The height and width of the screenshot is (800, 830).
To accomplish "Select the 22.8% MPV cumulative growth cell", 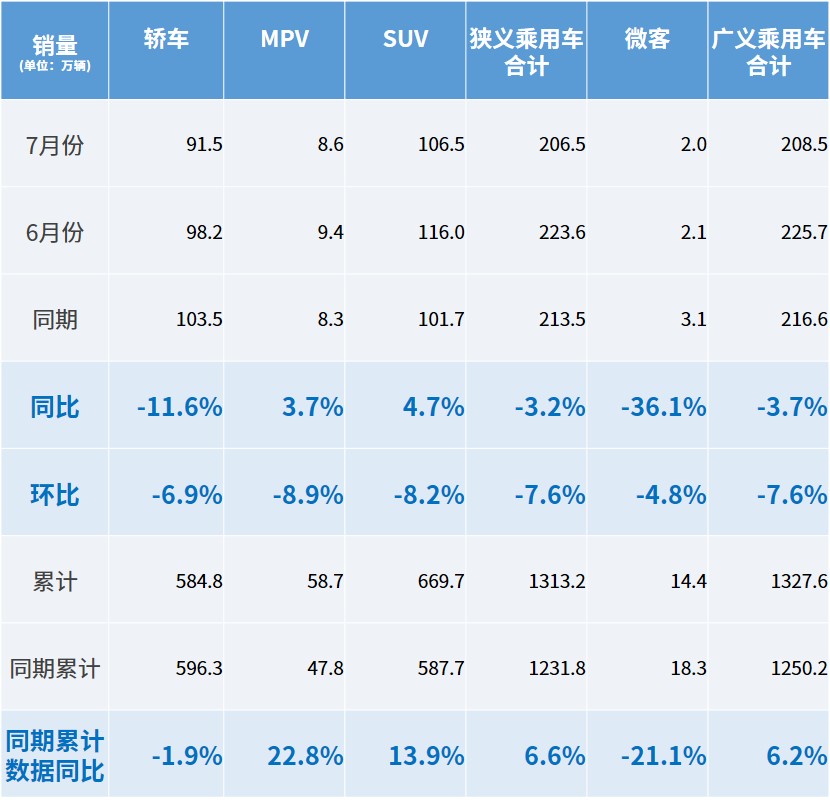I will click(305, 756).
